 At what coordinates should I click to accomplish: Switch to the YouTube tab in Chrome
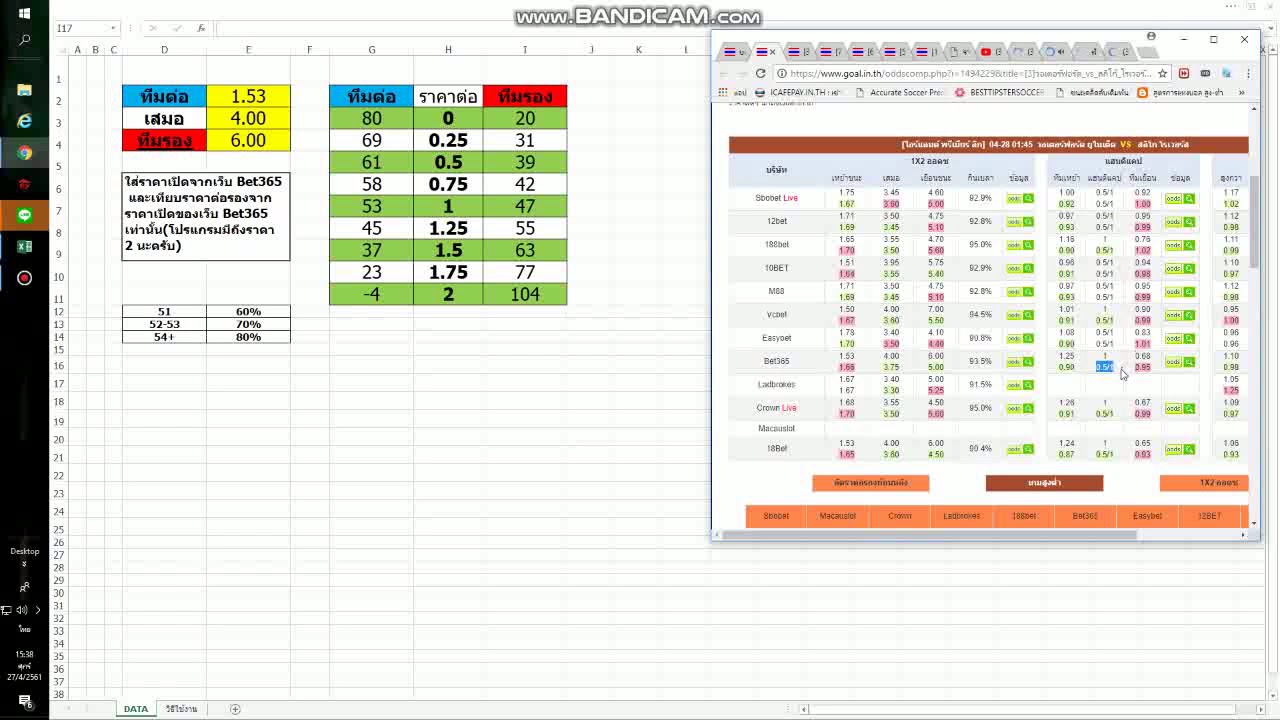pyautogui.click(x=991, y=52)
